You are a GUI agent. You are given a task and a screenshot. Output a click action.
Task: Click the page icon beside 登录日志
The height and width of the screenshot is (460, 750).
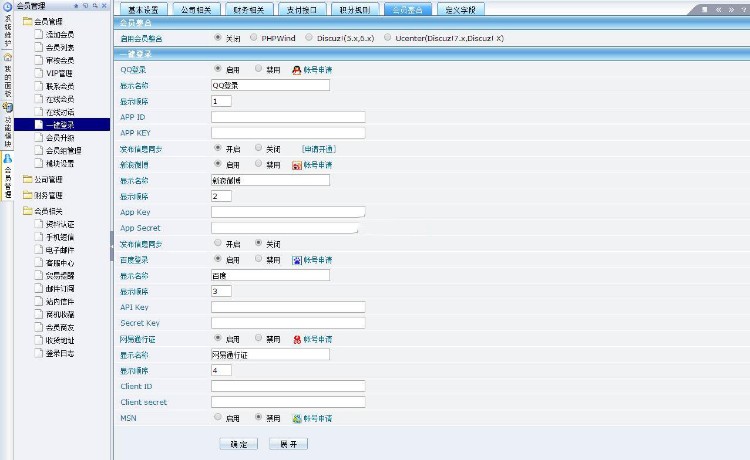(39, 353)
